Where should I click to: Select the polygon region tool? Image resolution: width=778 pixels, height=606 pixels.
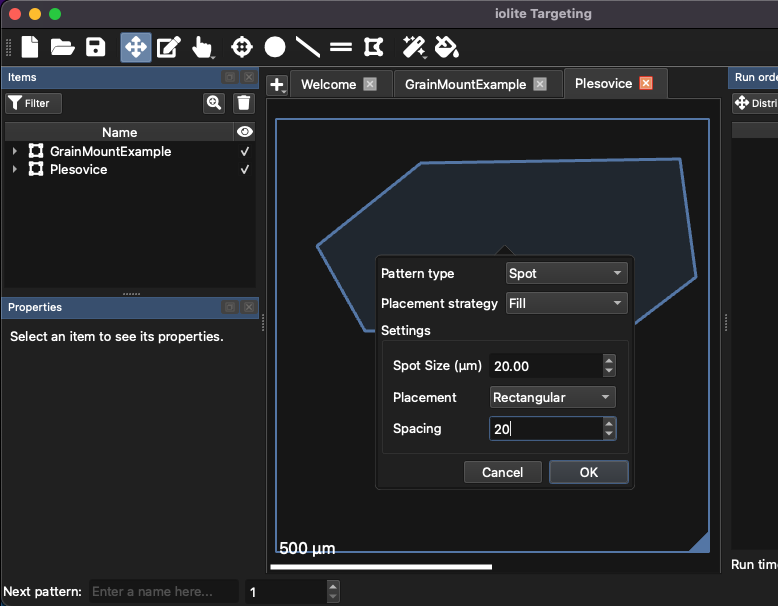click(x=373, y=48)
